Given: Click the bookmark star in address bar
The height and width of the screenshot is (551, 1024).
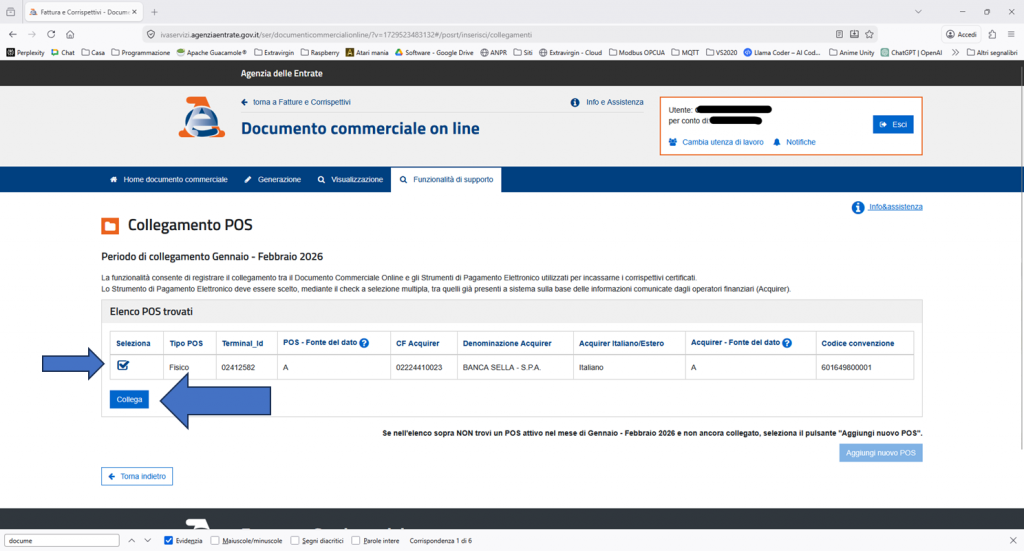Looking at the screenshot, I should (874, 34).
